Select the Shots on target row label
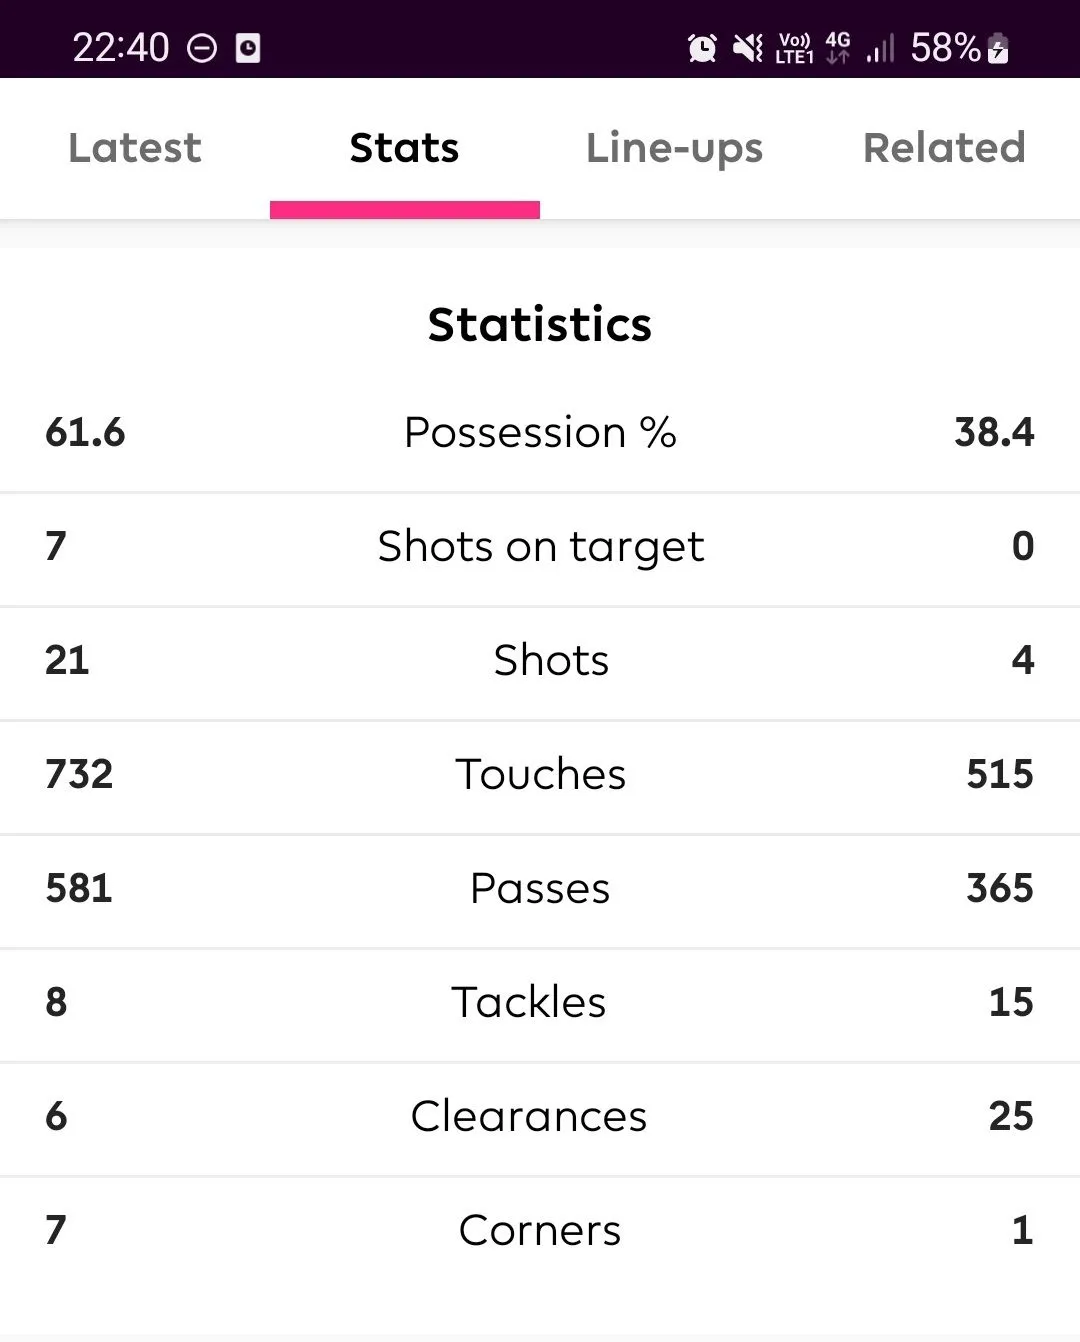1080x1342 pixels. [540, 547]
